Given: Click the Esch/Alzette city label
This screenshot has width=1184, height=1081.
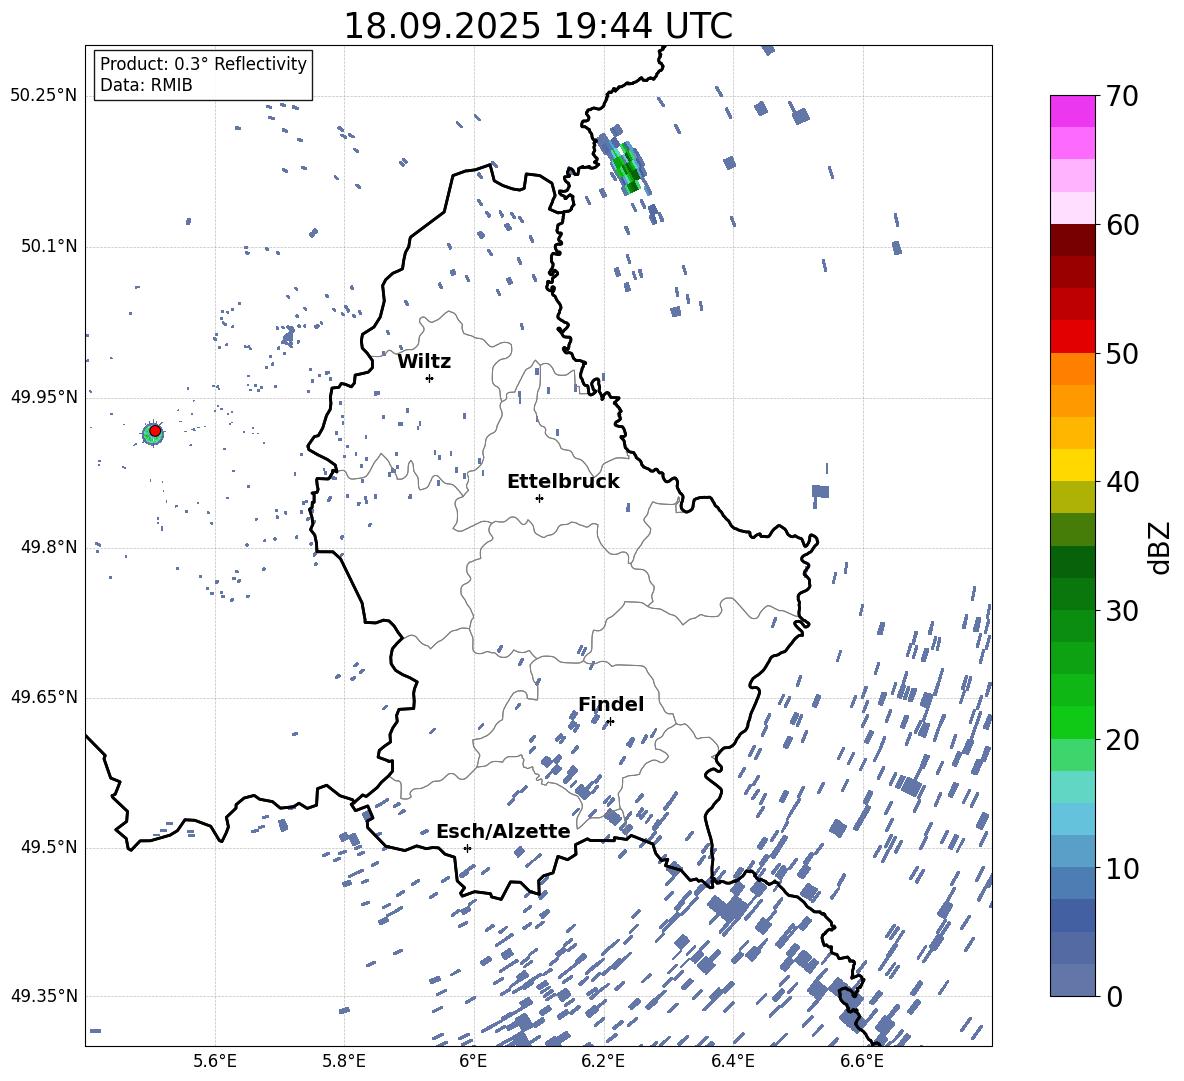Looking at the screenshot, I should 503,831.
